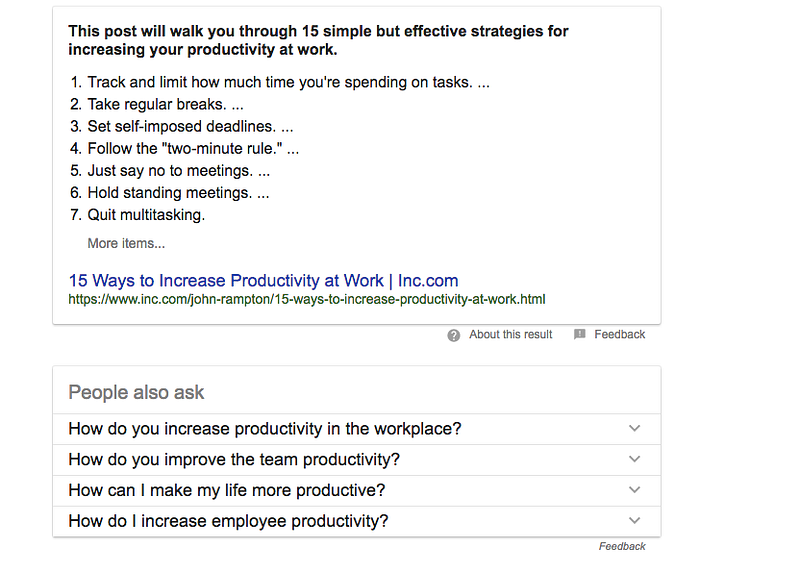This screenshot has height=570, width=800.
Task: Expand chevron for 'increase employee productivity'
Action: click(x=634, y=521)
